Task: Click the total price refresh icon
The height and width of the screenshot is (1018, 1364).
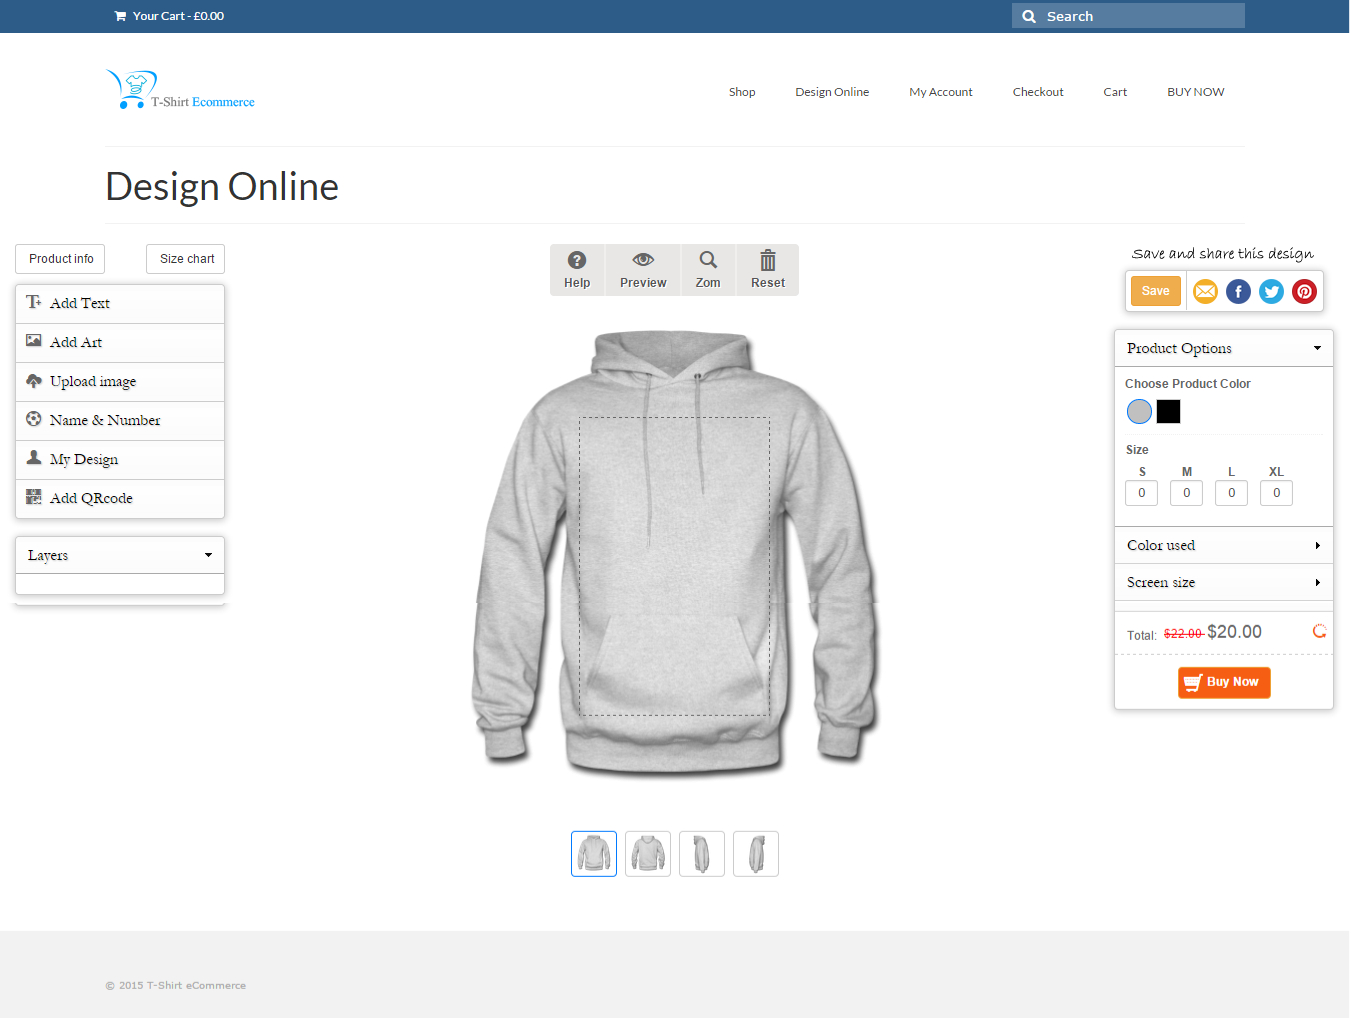Action: (x=1319, y=631)
